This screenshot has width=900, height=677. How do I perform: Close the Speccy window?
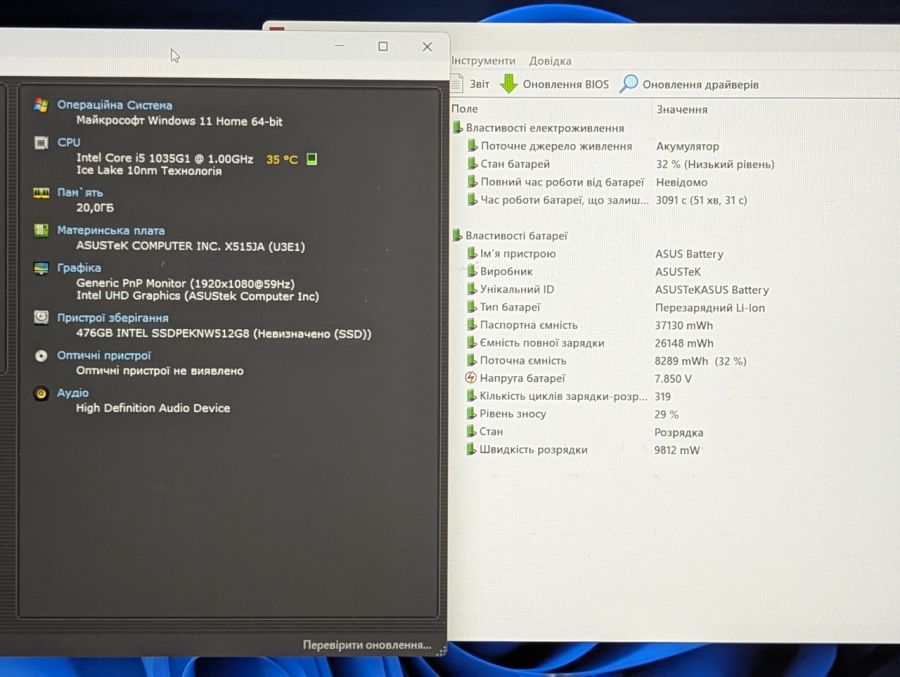click(x=427, y=47)
